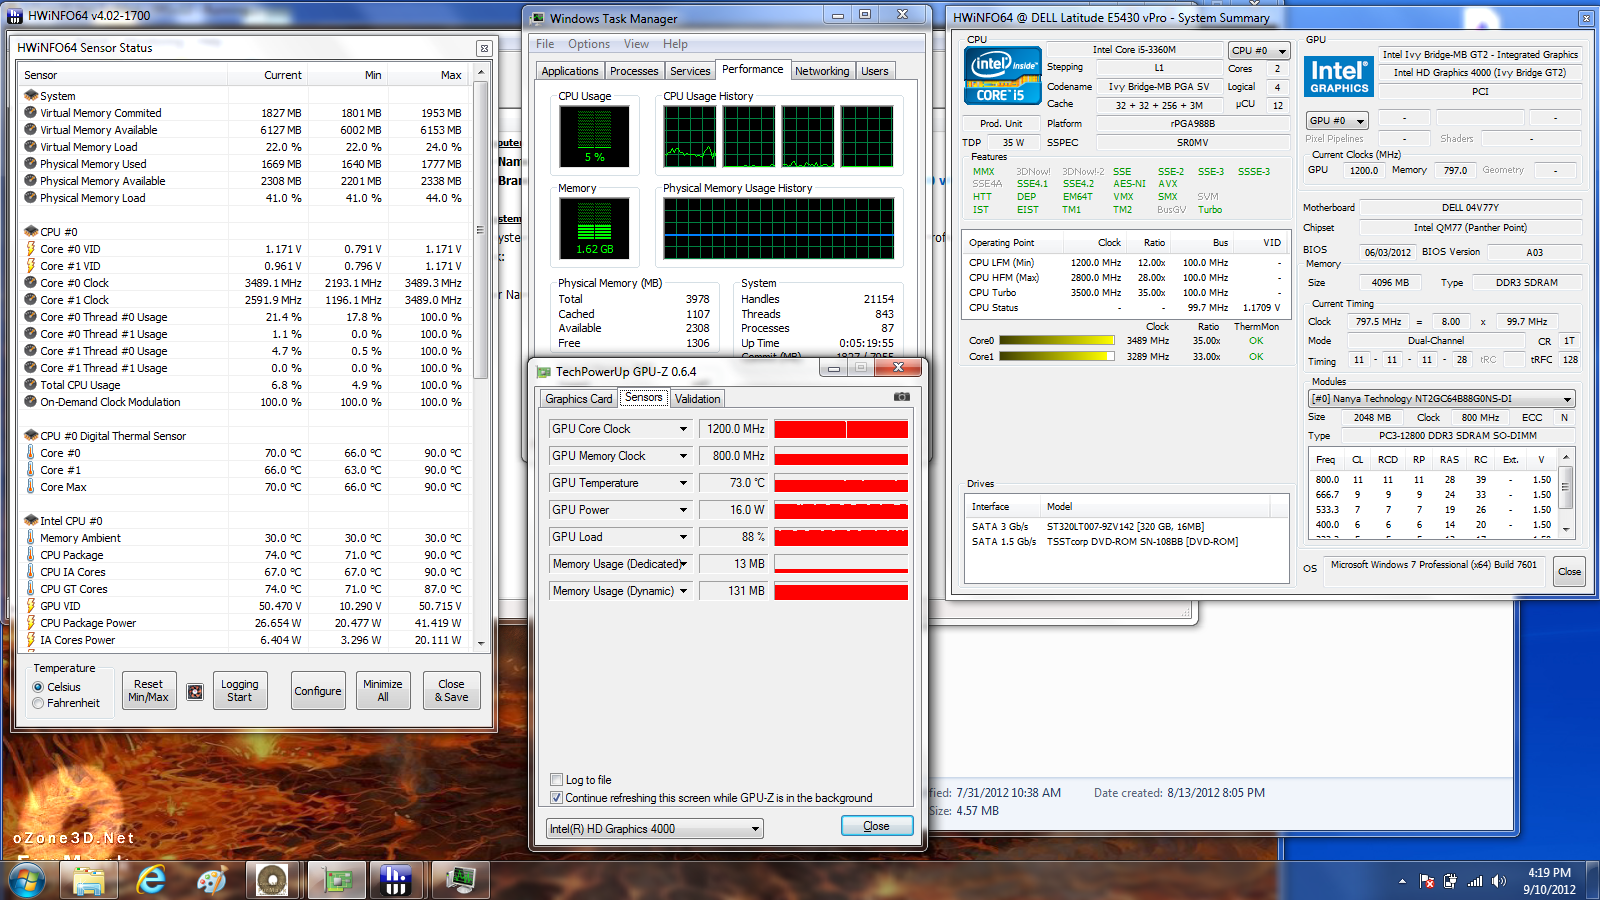Open the File menu in Task Manager
1600x900 pixels.
(x=545, y=44)
